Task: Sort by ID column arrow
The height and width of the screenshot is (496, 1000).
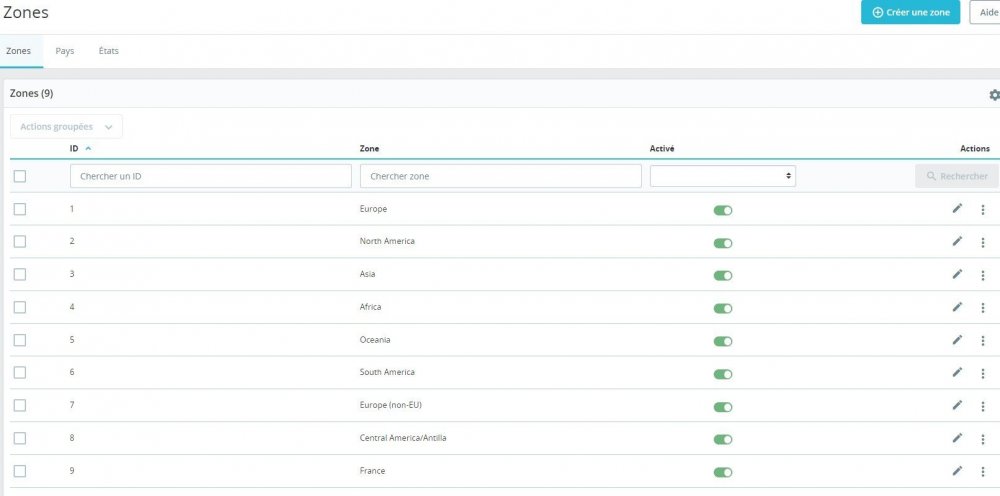Action: click(x=88, y=149)
